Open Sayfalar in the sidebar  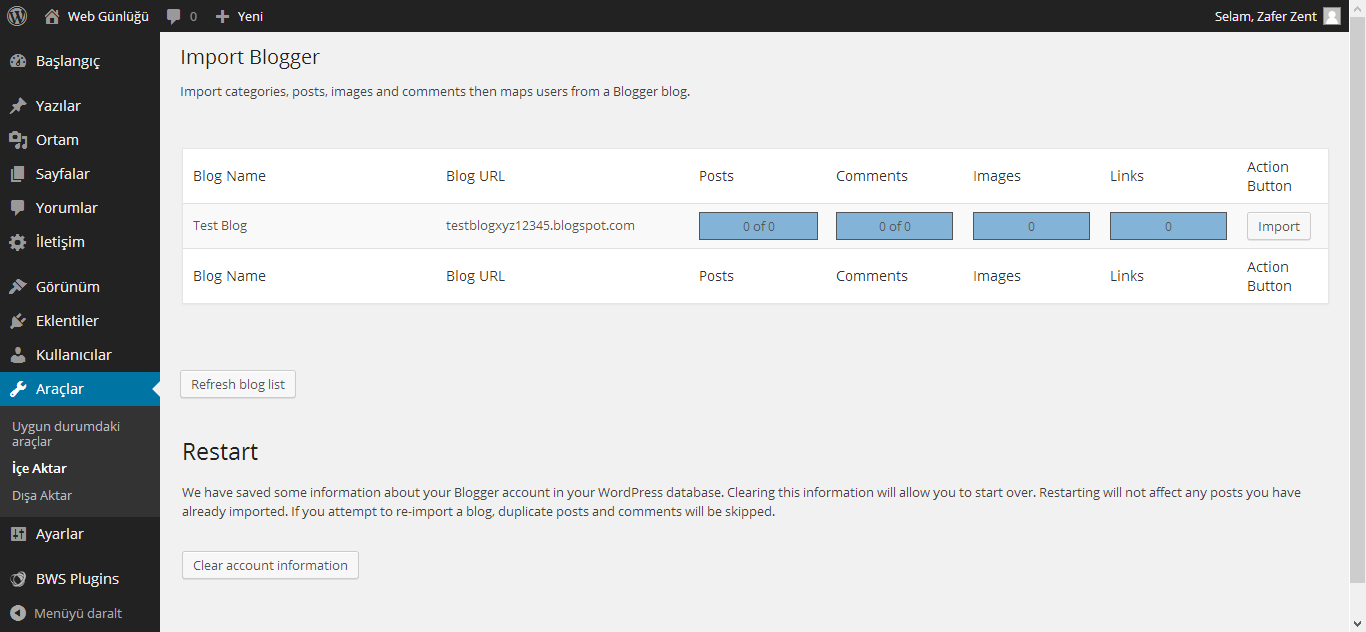pos(80,174)
